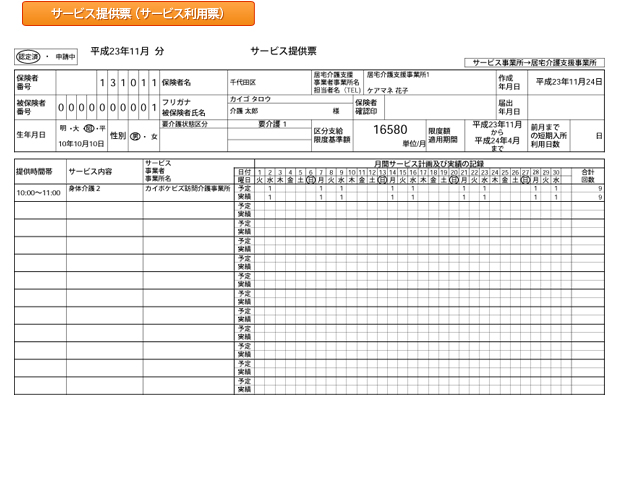Click the 限度額適用期間 label

pyautogui.click(x=443, y=135)
